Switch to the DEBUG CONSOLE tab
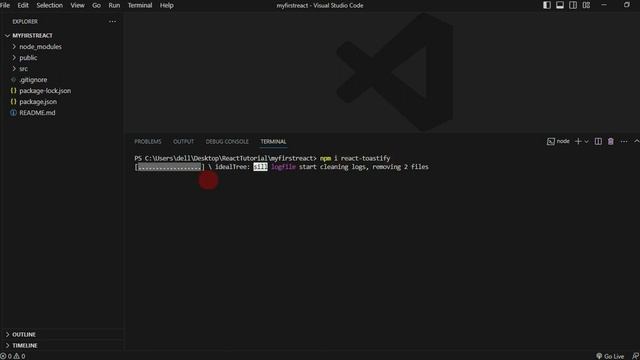Screen dimensions: 640x360 click(227, 142)
